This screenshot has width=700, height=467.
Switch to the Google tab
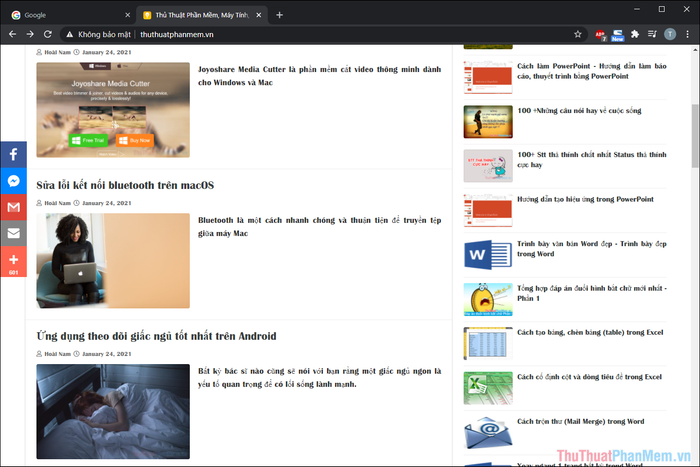[69, 15]
